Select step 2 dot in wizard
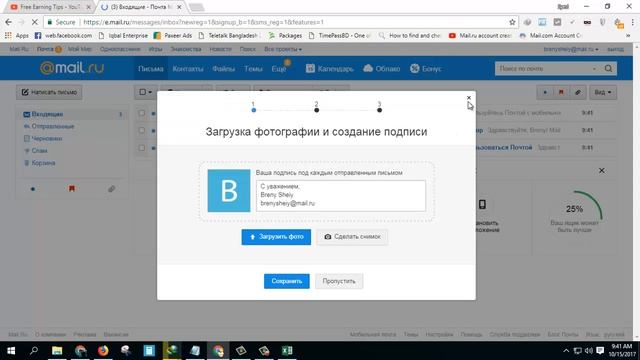640x360 pixels. [316, 110]
